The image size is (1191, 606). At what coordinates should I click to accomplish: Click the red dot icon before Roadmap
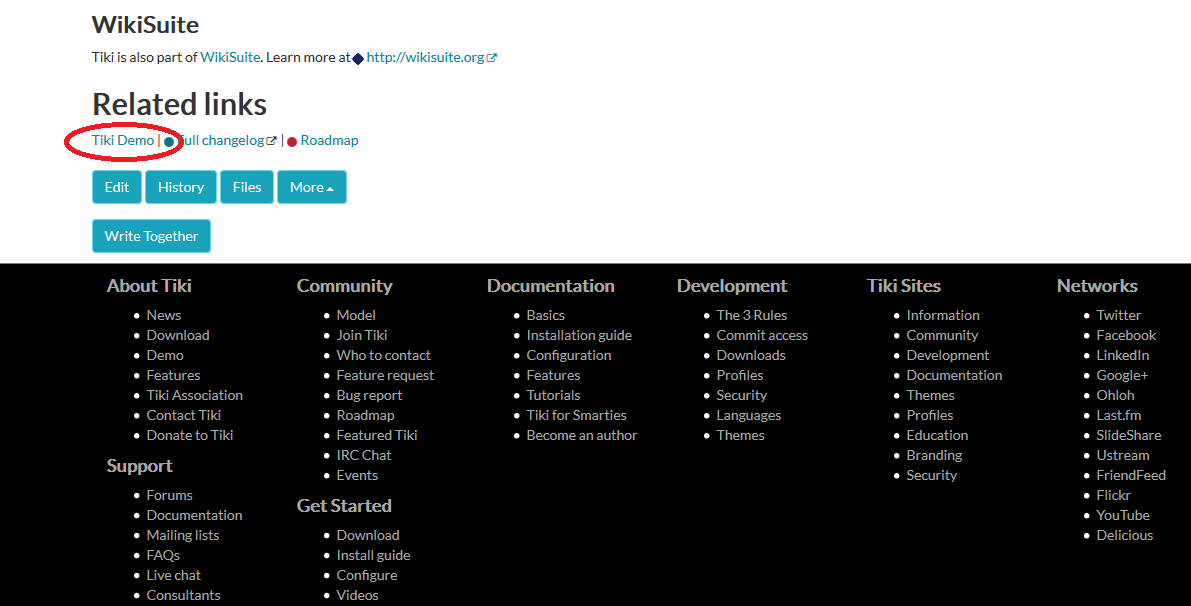tap(292, 142)
